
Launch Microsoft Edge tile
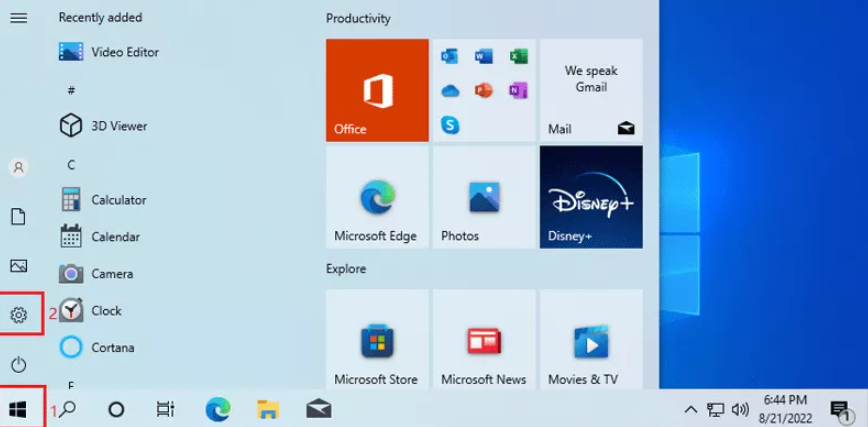pyautogui.click(x=377, y=197)
